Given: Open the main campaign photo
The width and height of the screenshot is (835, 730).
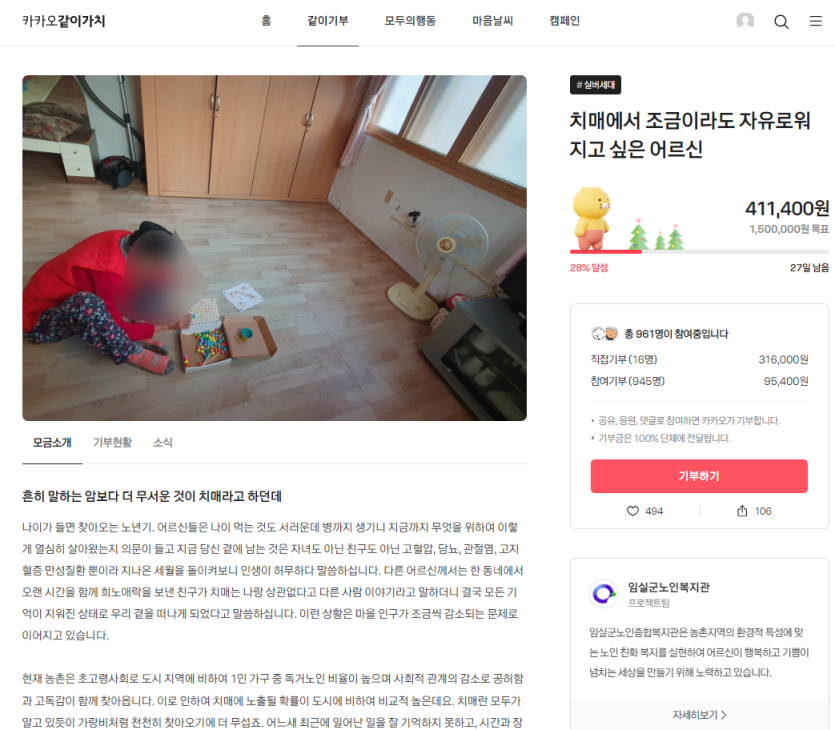Looking at the screenshot, I should click(x=274, y=248).
